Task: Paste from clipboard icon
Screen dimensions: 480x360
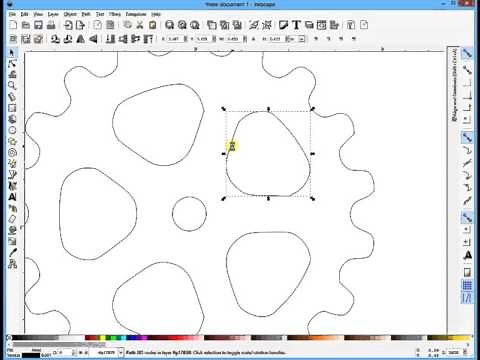Action: pyautogui.click(x=152, y=25)
